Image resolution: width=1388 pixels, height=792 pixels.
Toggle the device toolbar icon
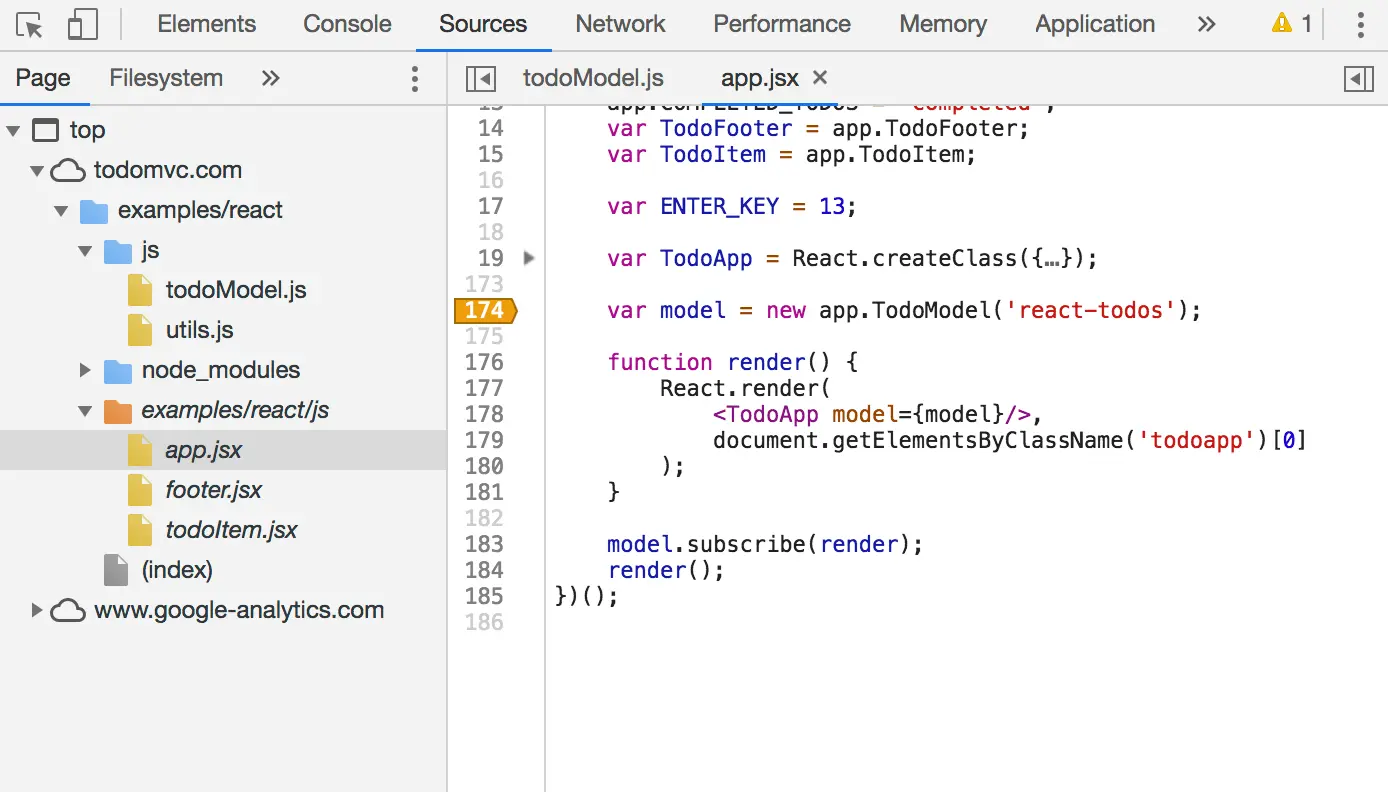82,24
